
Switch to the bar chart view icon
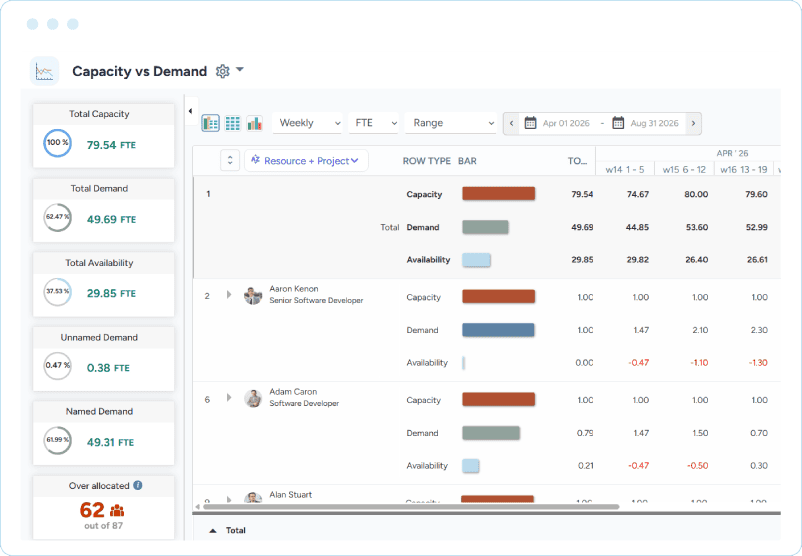(x=255, y=123)
